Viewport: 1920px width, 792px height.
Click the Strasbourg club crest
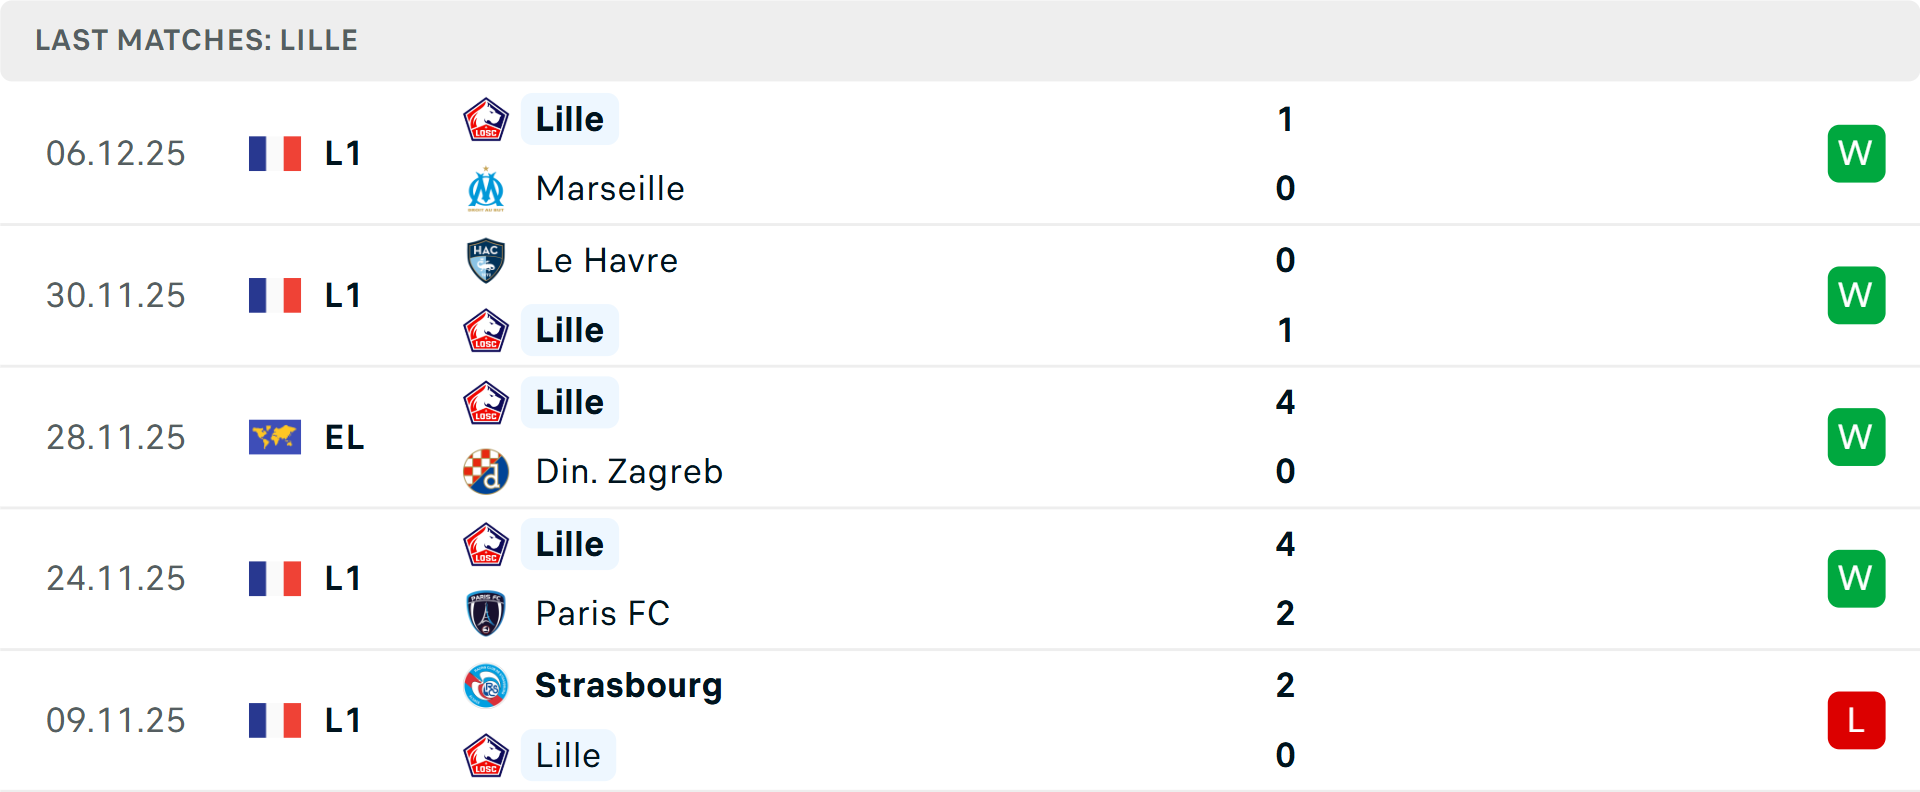(486, 686)
